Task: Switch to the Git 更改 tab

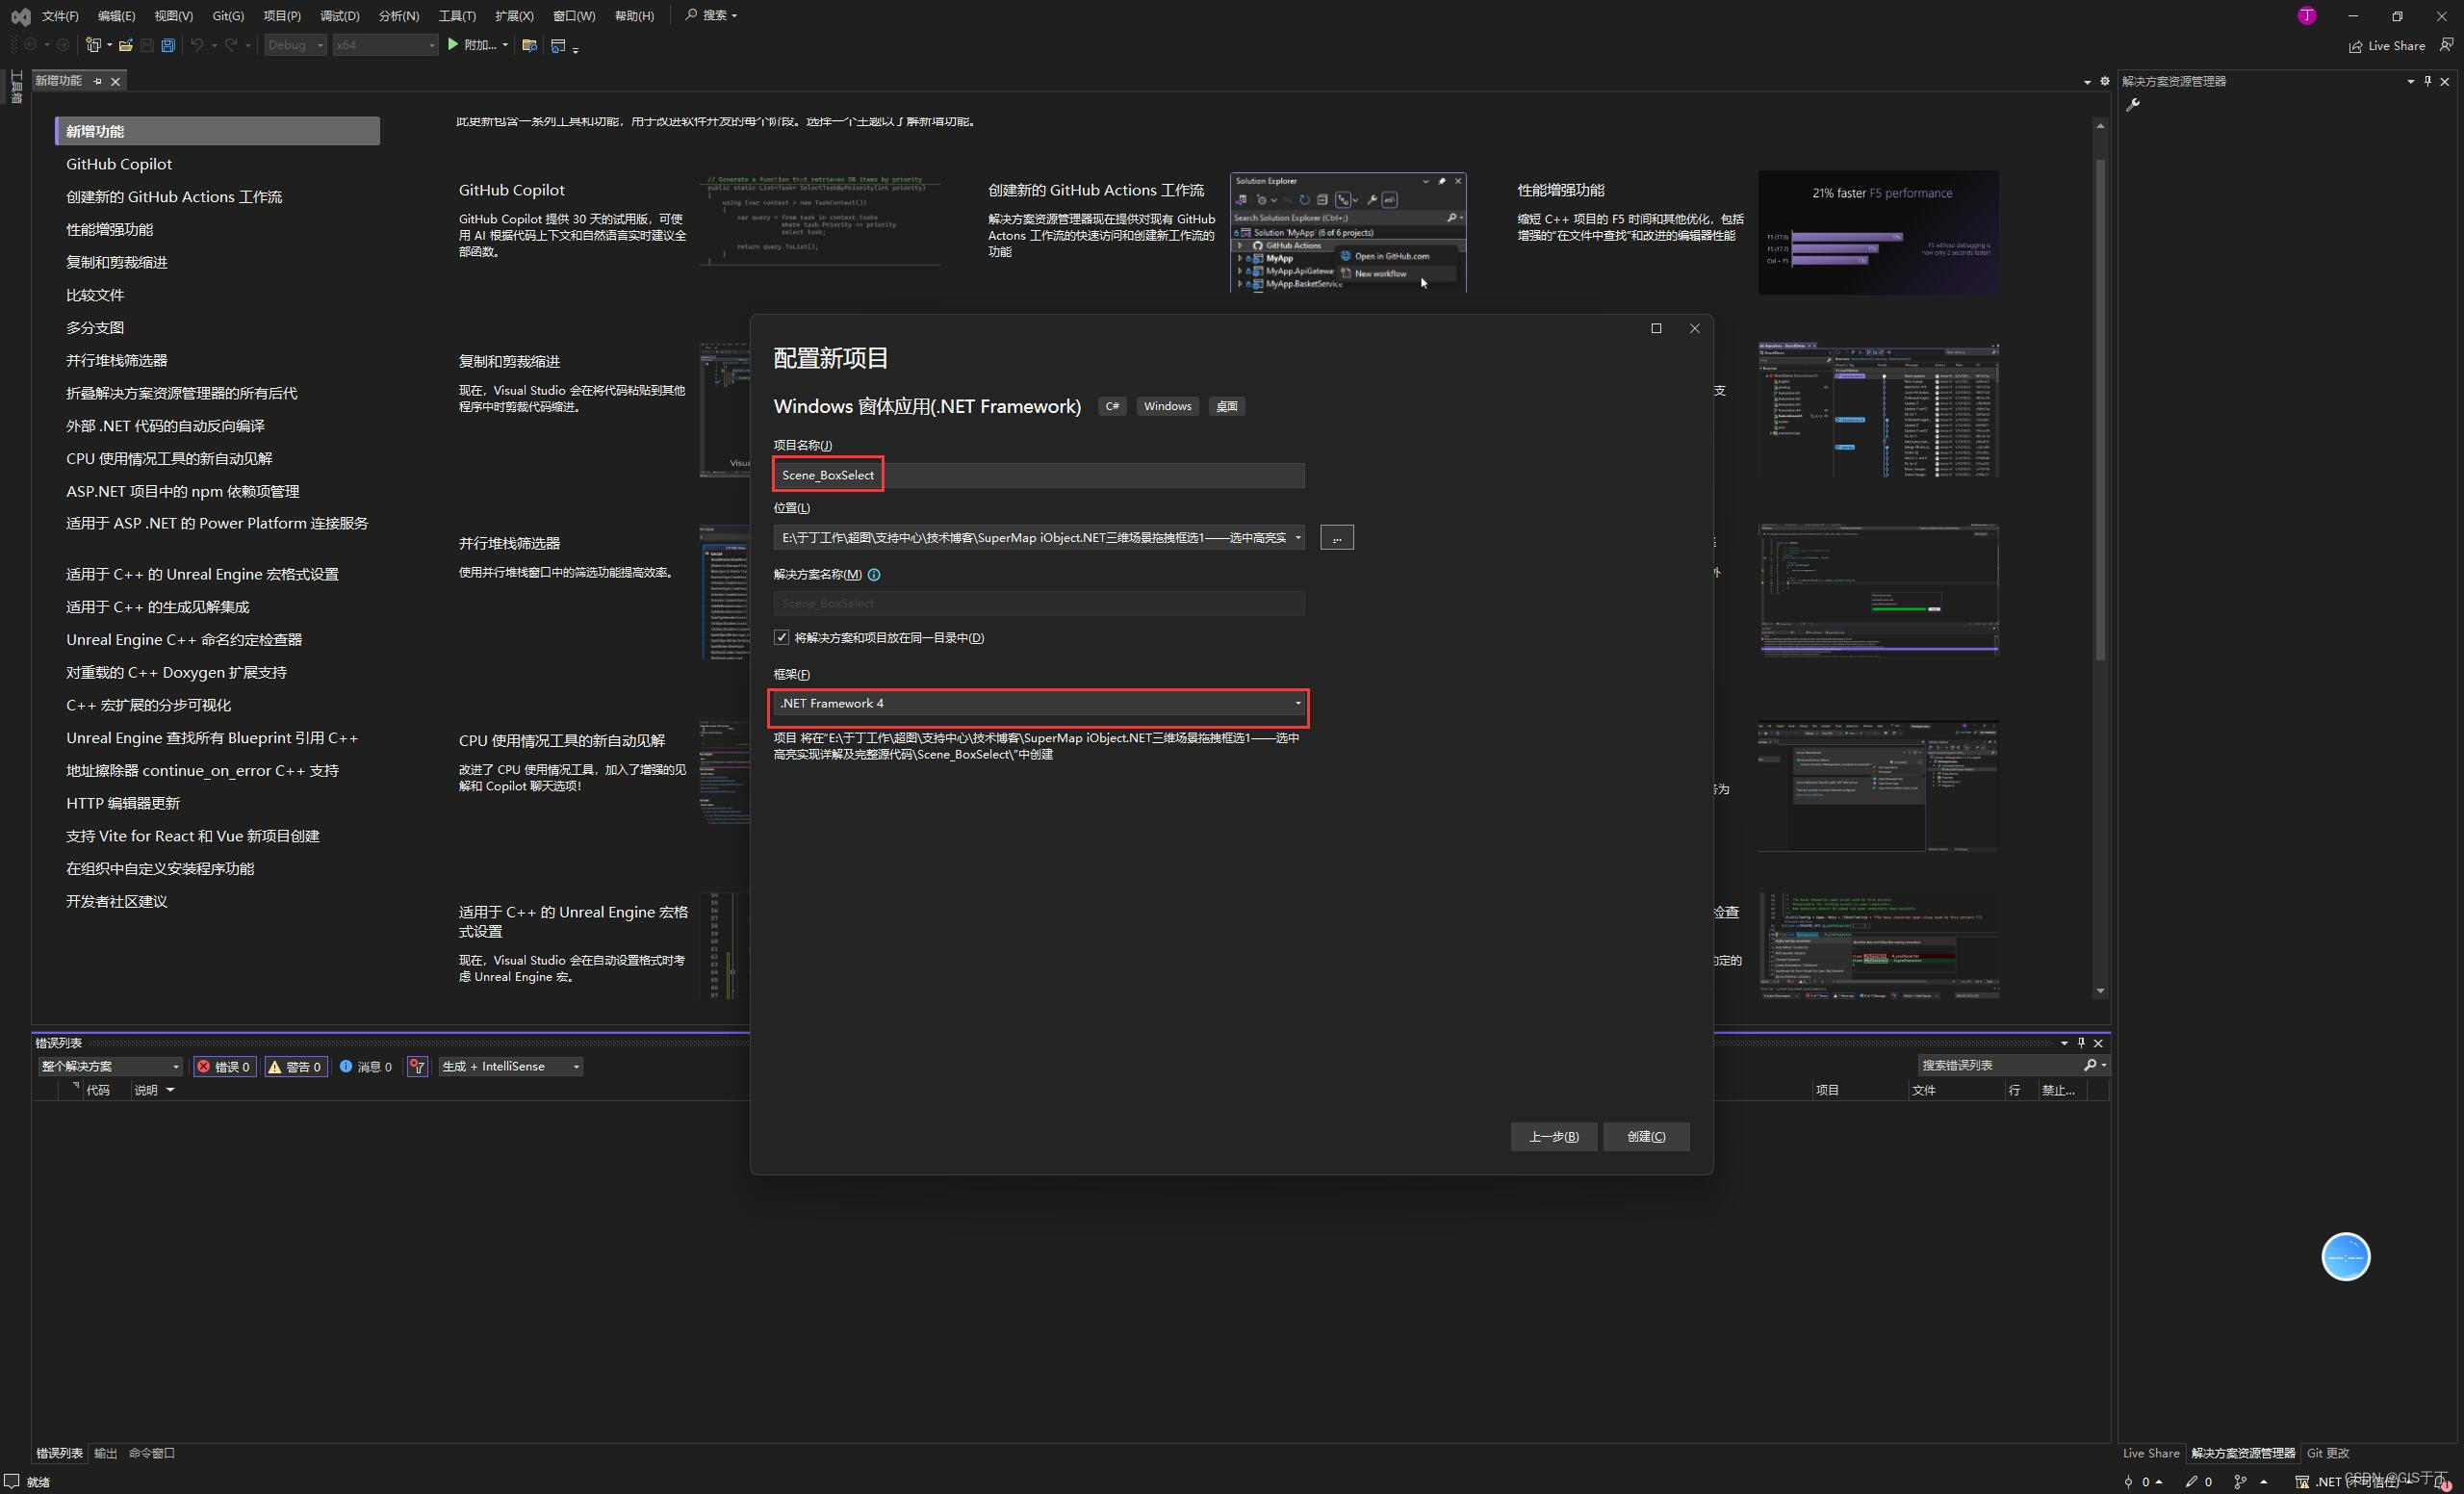Action: pyautogui.click(x=2327, y=1452)
